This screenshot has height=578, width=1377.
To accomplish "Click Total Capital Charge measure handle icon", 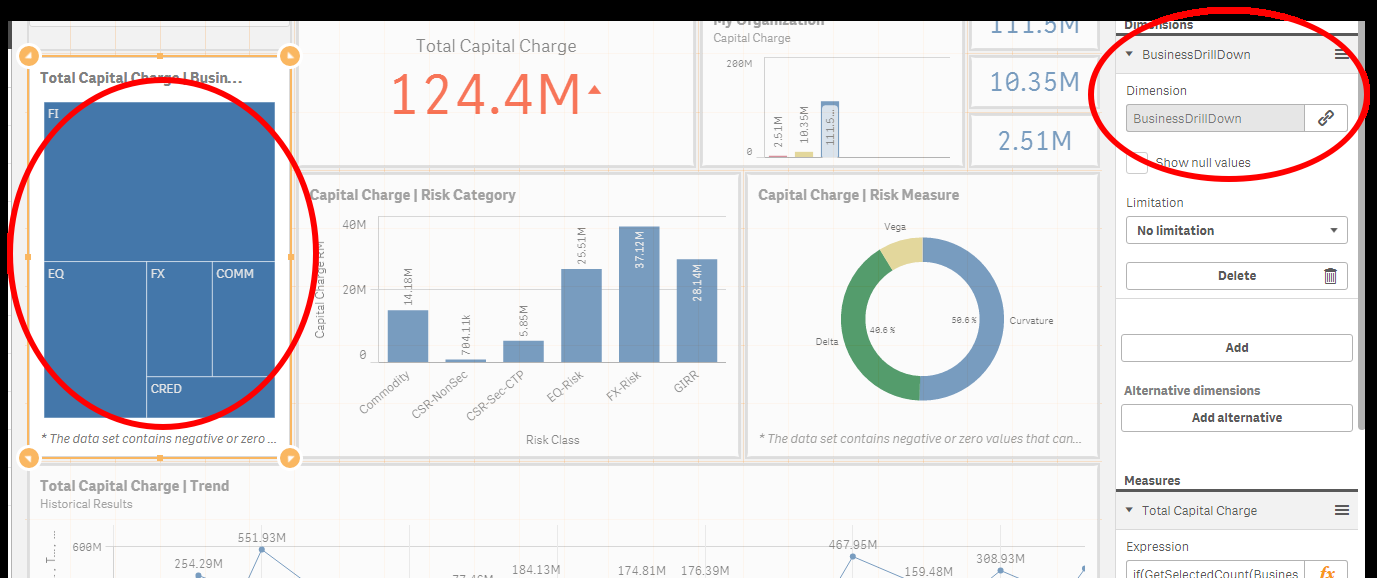I will point(1342,511).
